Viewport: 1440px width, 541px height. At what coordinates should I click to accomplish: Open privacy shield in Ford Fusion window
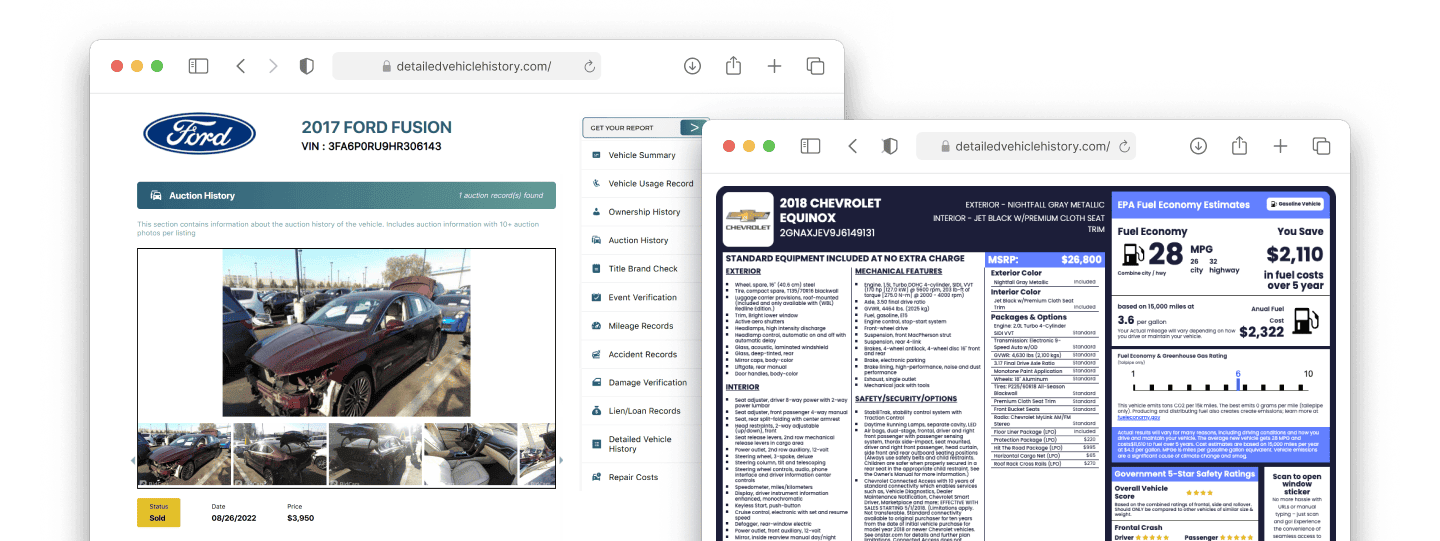[x=307, y=66]
